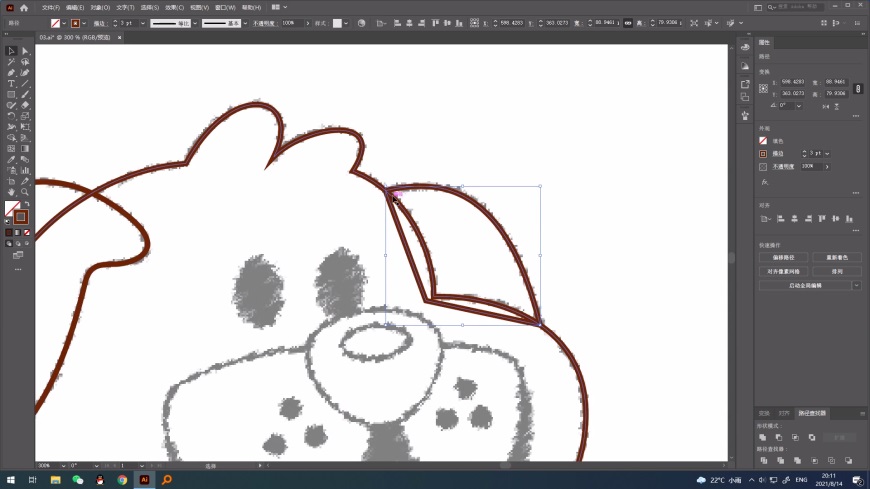Image resolution: width=870 pixels, height=489 pixels.
Task: Select the Blend tool
Action: (25, 159)
